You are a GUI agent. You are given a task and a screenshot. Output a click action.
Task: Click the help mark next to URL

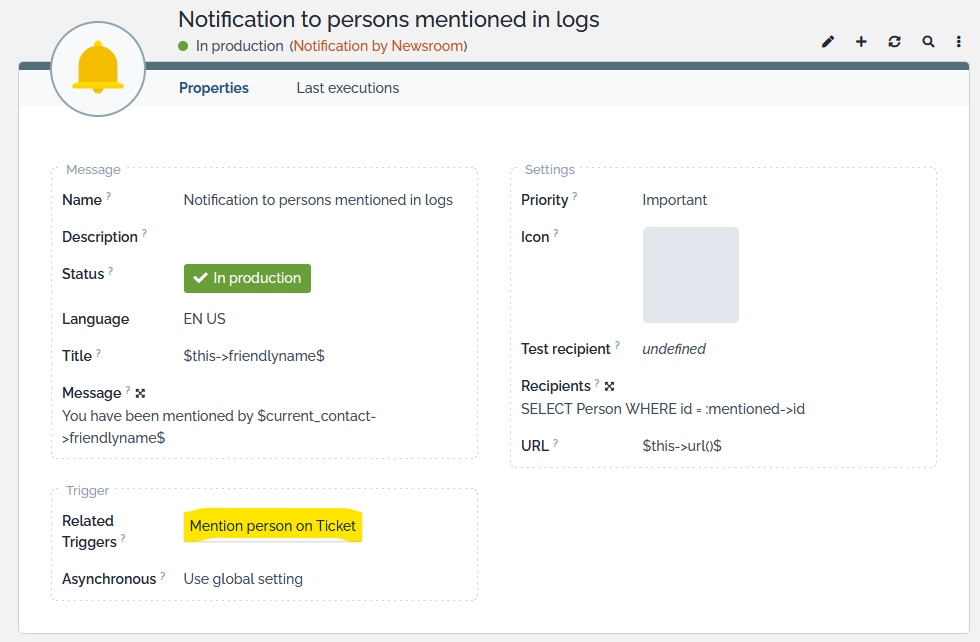click(556, 443)
